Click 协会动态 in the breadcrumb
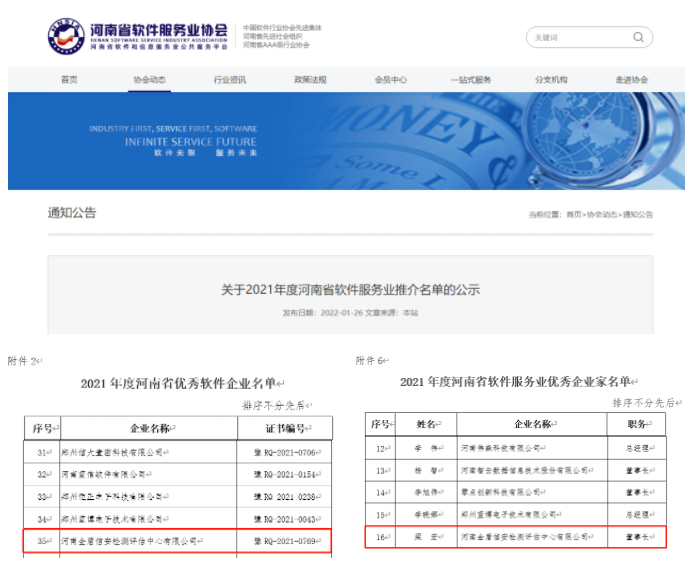 602,215
